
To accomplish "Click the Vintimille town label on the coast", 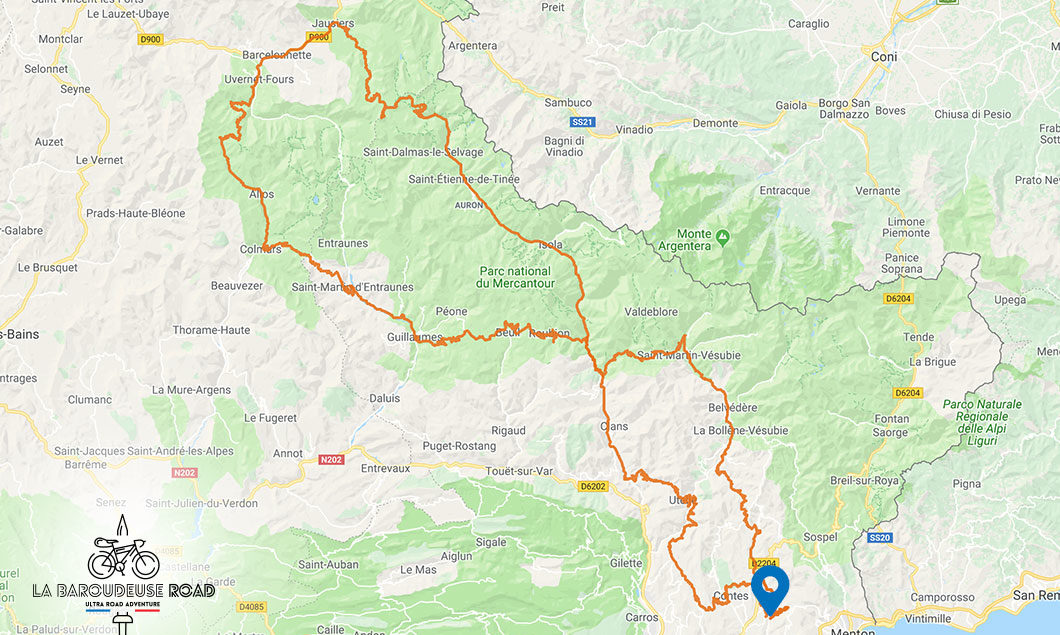I will 928,618.
